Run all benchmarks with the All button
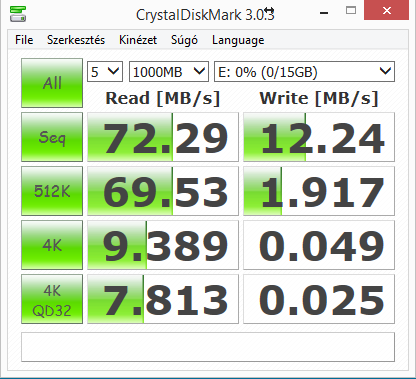This screenshot has width=416, height=379. [x=52, y=83]
